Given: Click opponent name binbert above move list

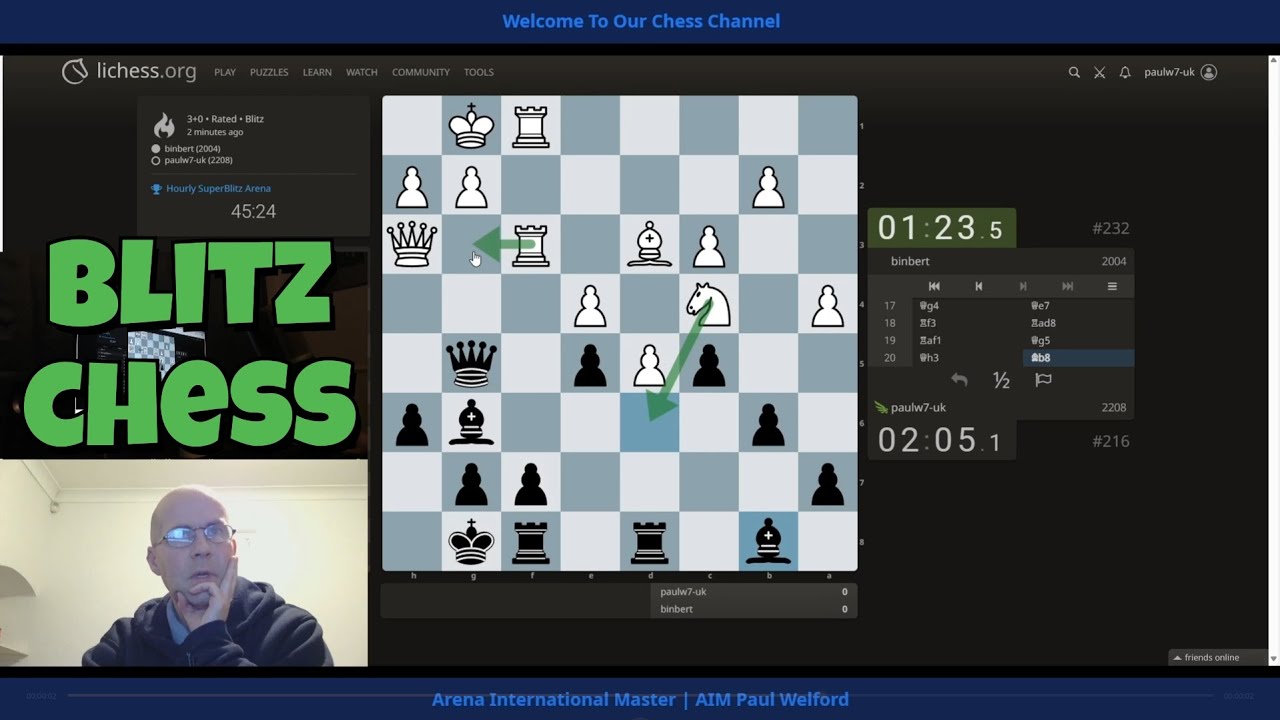Looking at the screenshot, I should click(x=910, y=261).
